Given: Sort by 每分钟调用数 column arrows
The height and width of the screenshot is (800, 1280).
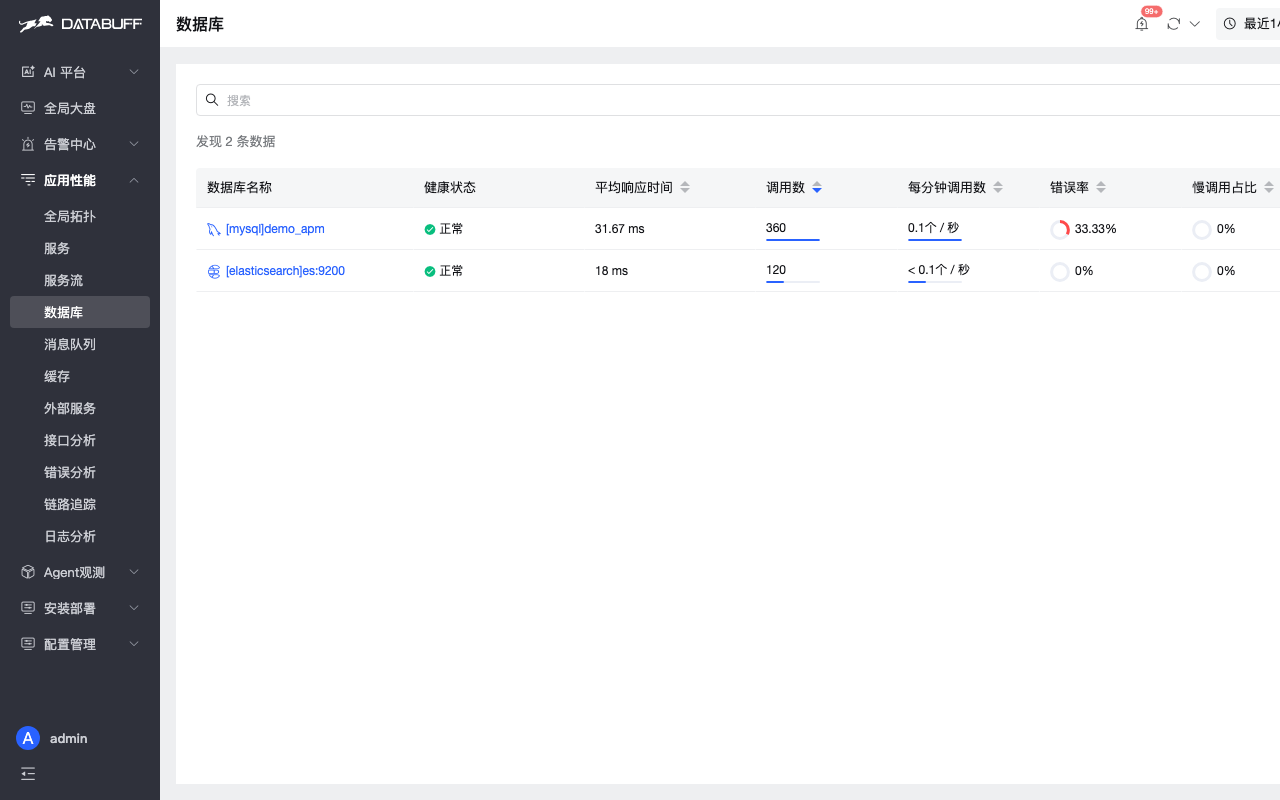Looking at the screenshot, I should point(998,188).
